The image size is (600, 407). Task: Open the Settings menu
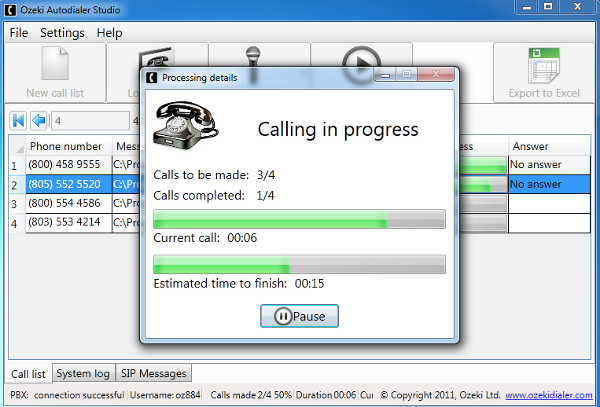click(x=62, y=33)
